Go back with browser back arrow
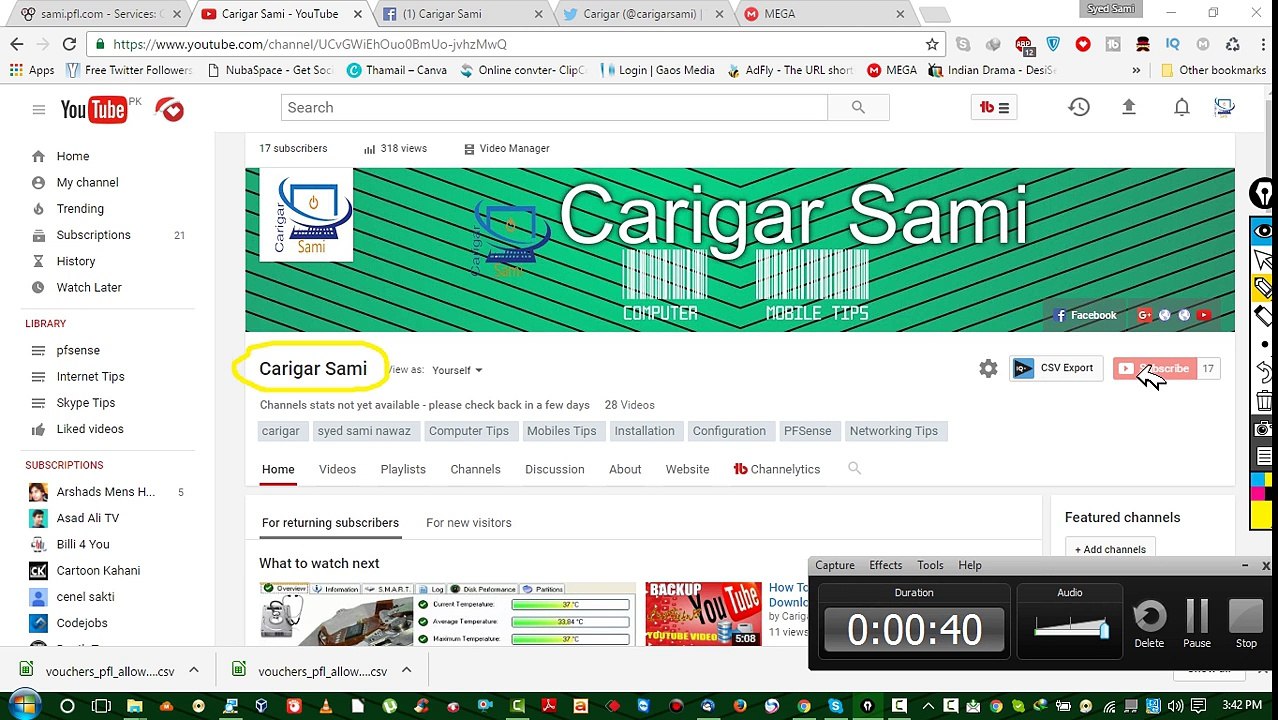The width and height of the screenshot is (1278, 720). click(x=17, y=44)
